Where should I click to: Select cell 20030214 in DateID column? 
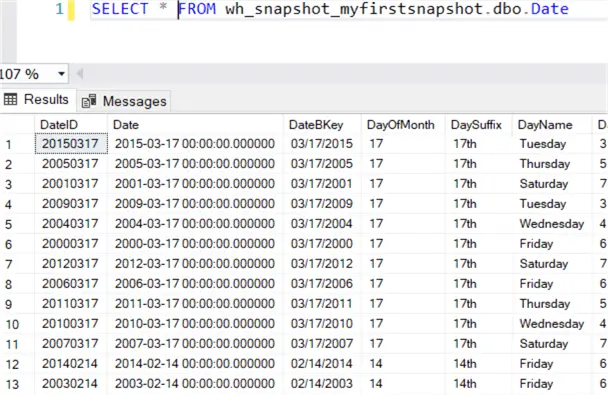point(71,384)
